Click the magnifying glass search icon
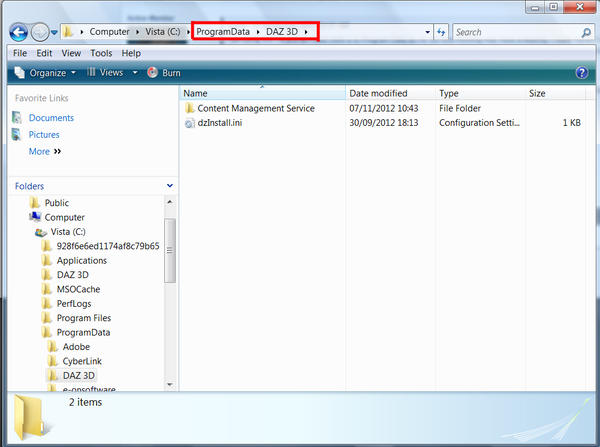 (586, 33)
